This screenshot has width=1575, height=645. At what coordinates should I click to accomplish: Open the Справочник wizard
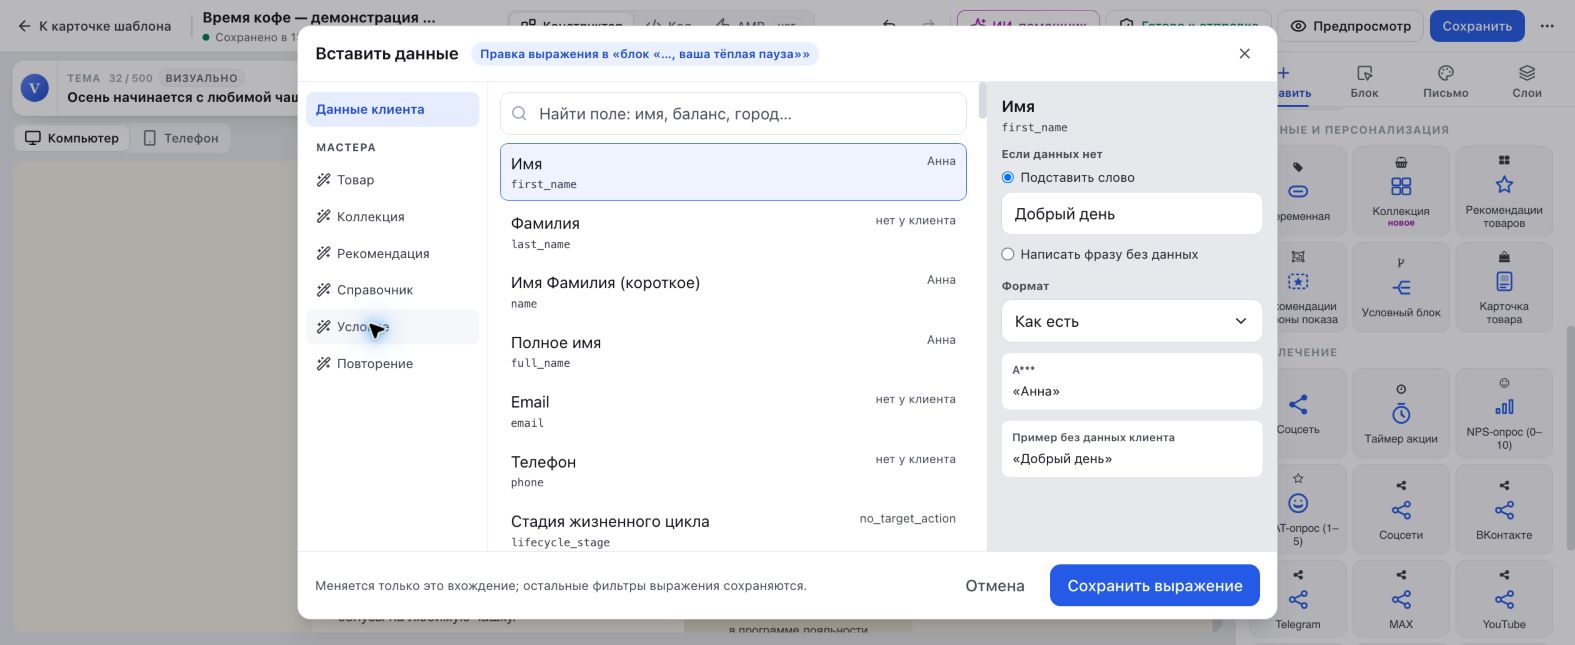click(x=392, y=290)
